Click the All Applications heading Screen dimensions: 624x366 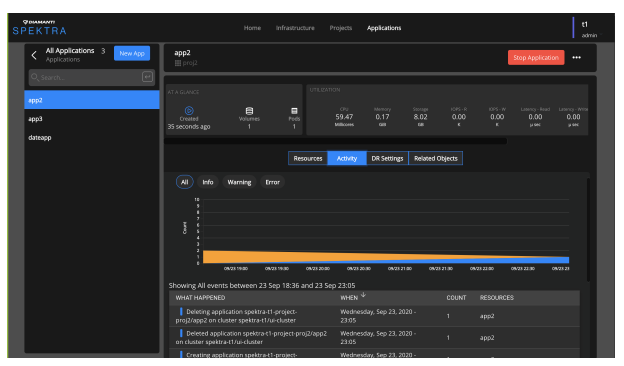click(70, 51)
